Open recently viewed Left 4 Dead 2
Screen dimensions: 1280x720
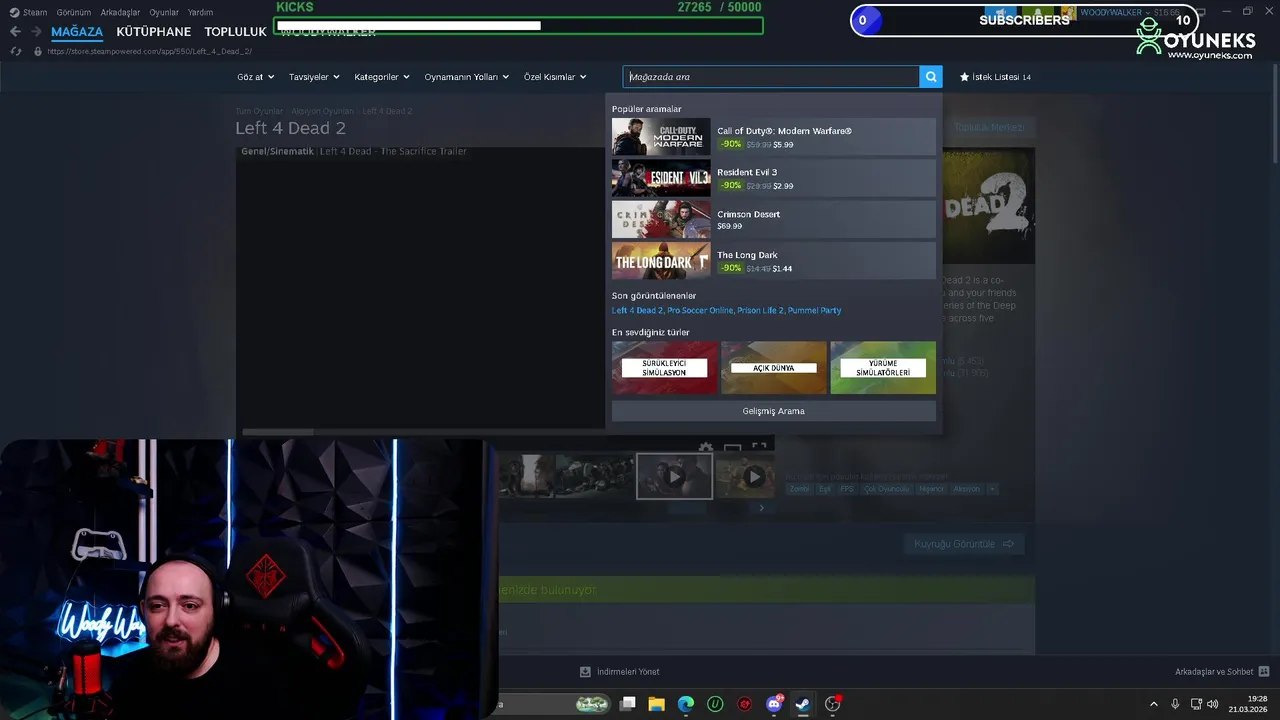click(637, 311)
